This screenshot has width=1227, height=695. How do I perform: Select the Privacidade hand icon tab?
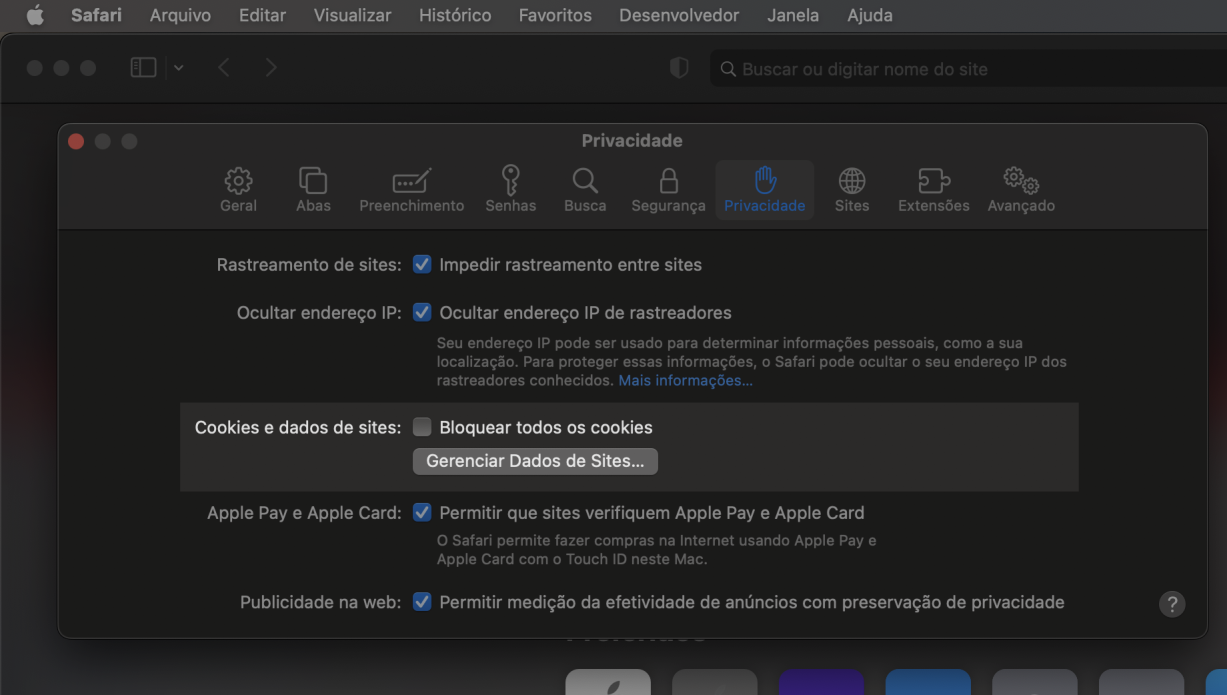765,190
